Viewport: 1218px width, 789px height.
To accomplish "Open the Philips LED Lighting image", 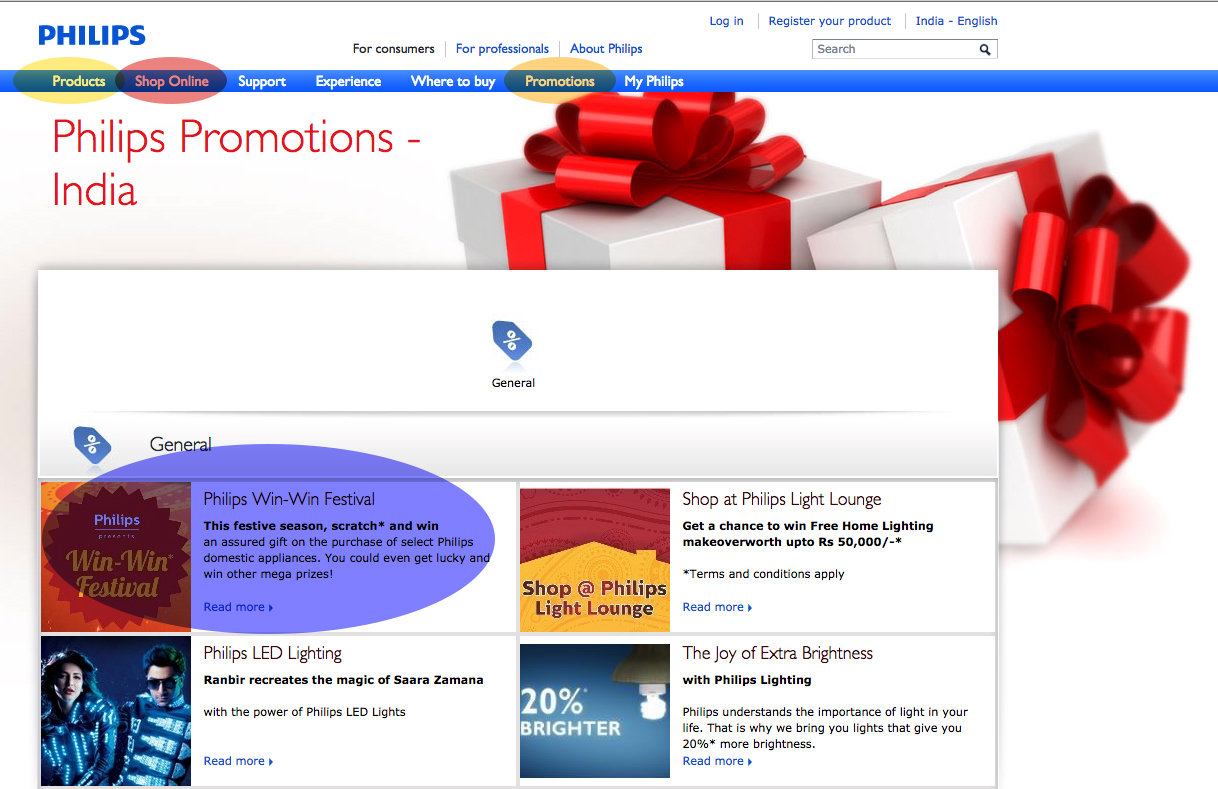I will (x=116, y=710).
